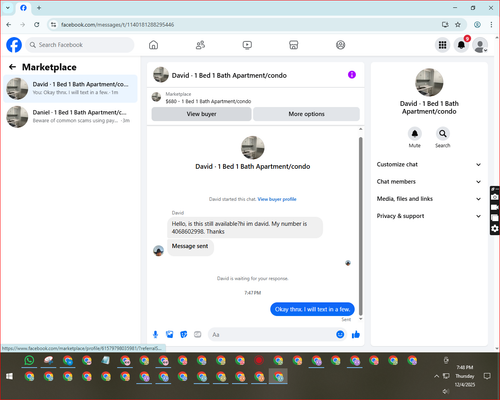Open the Chrome three-dot menu

[x=491, y=25]
